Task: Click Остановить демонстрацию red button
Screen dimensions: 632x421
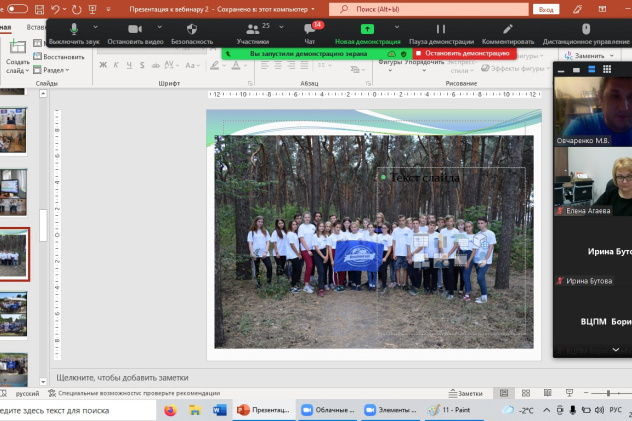Action: [x=466, y=52]
